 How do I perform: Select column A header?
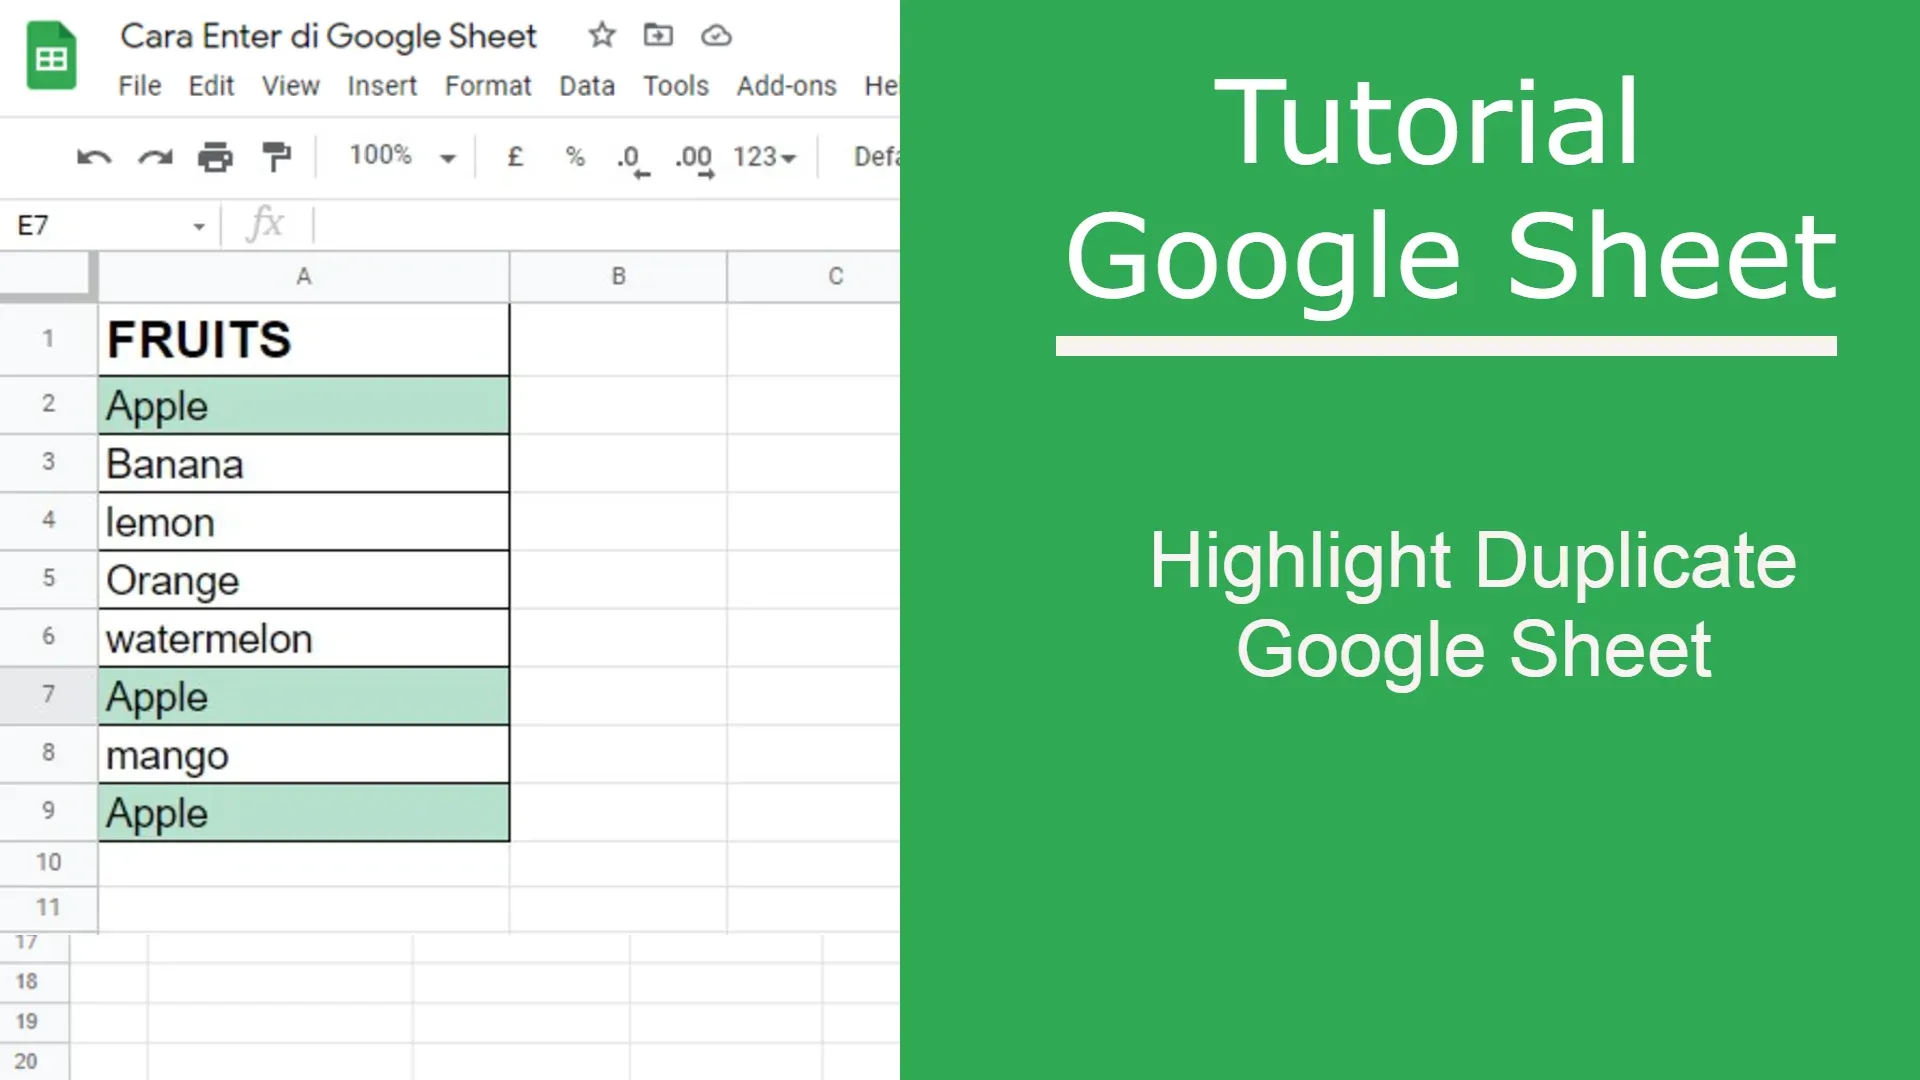304,277
